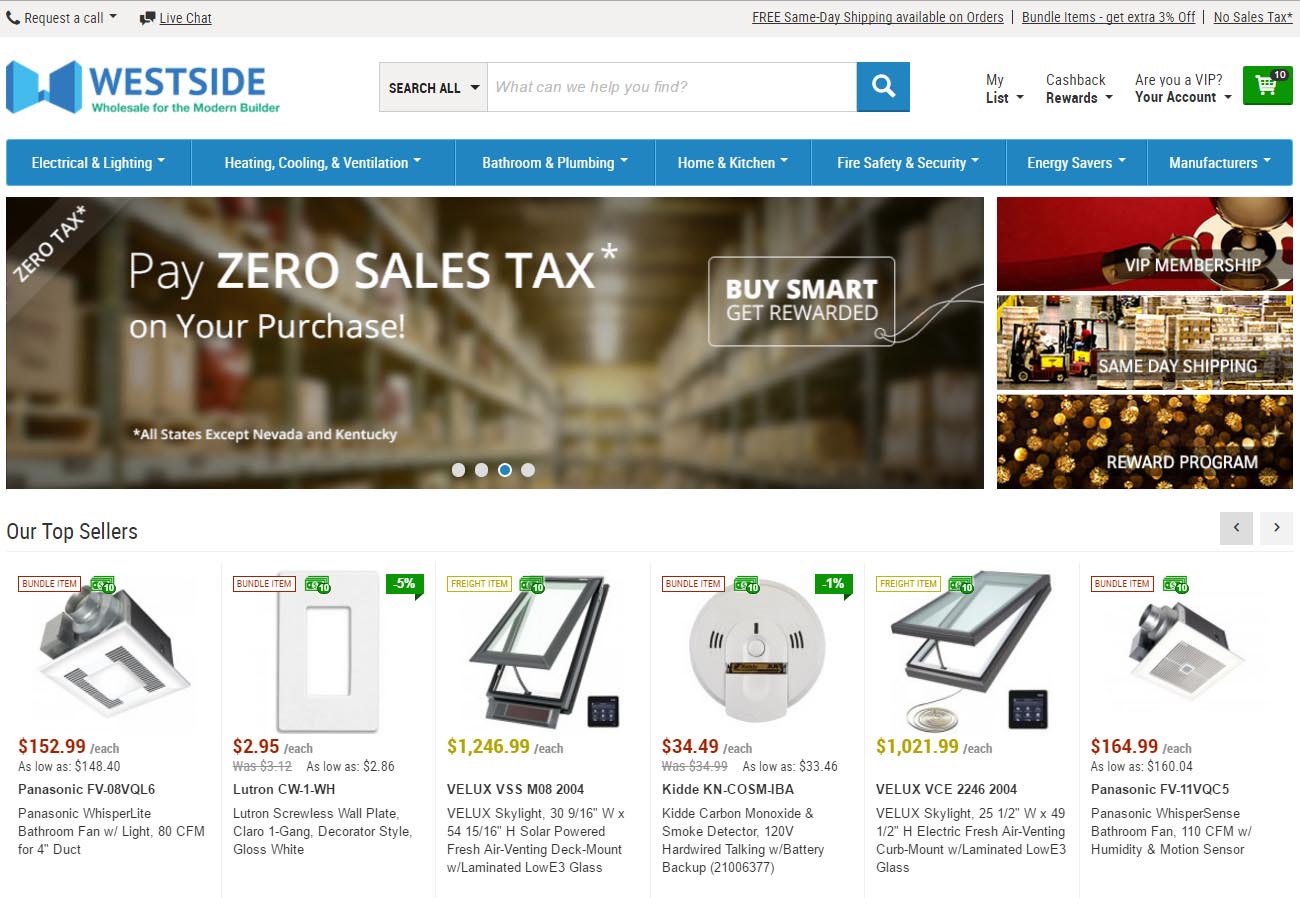The image size is (1300, 898).
Task: Click the magnifying glass search button
Action: tap(883, 87)
